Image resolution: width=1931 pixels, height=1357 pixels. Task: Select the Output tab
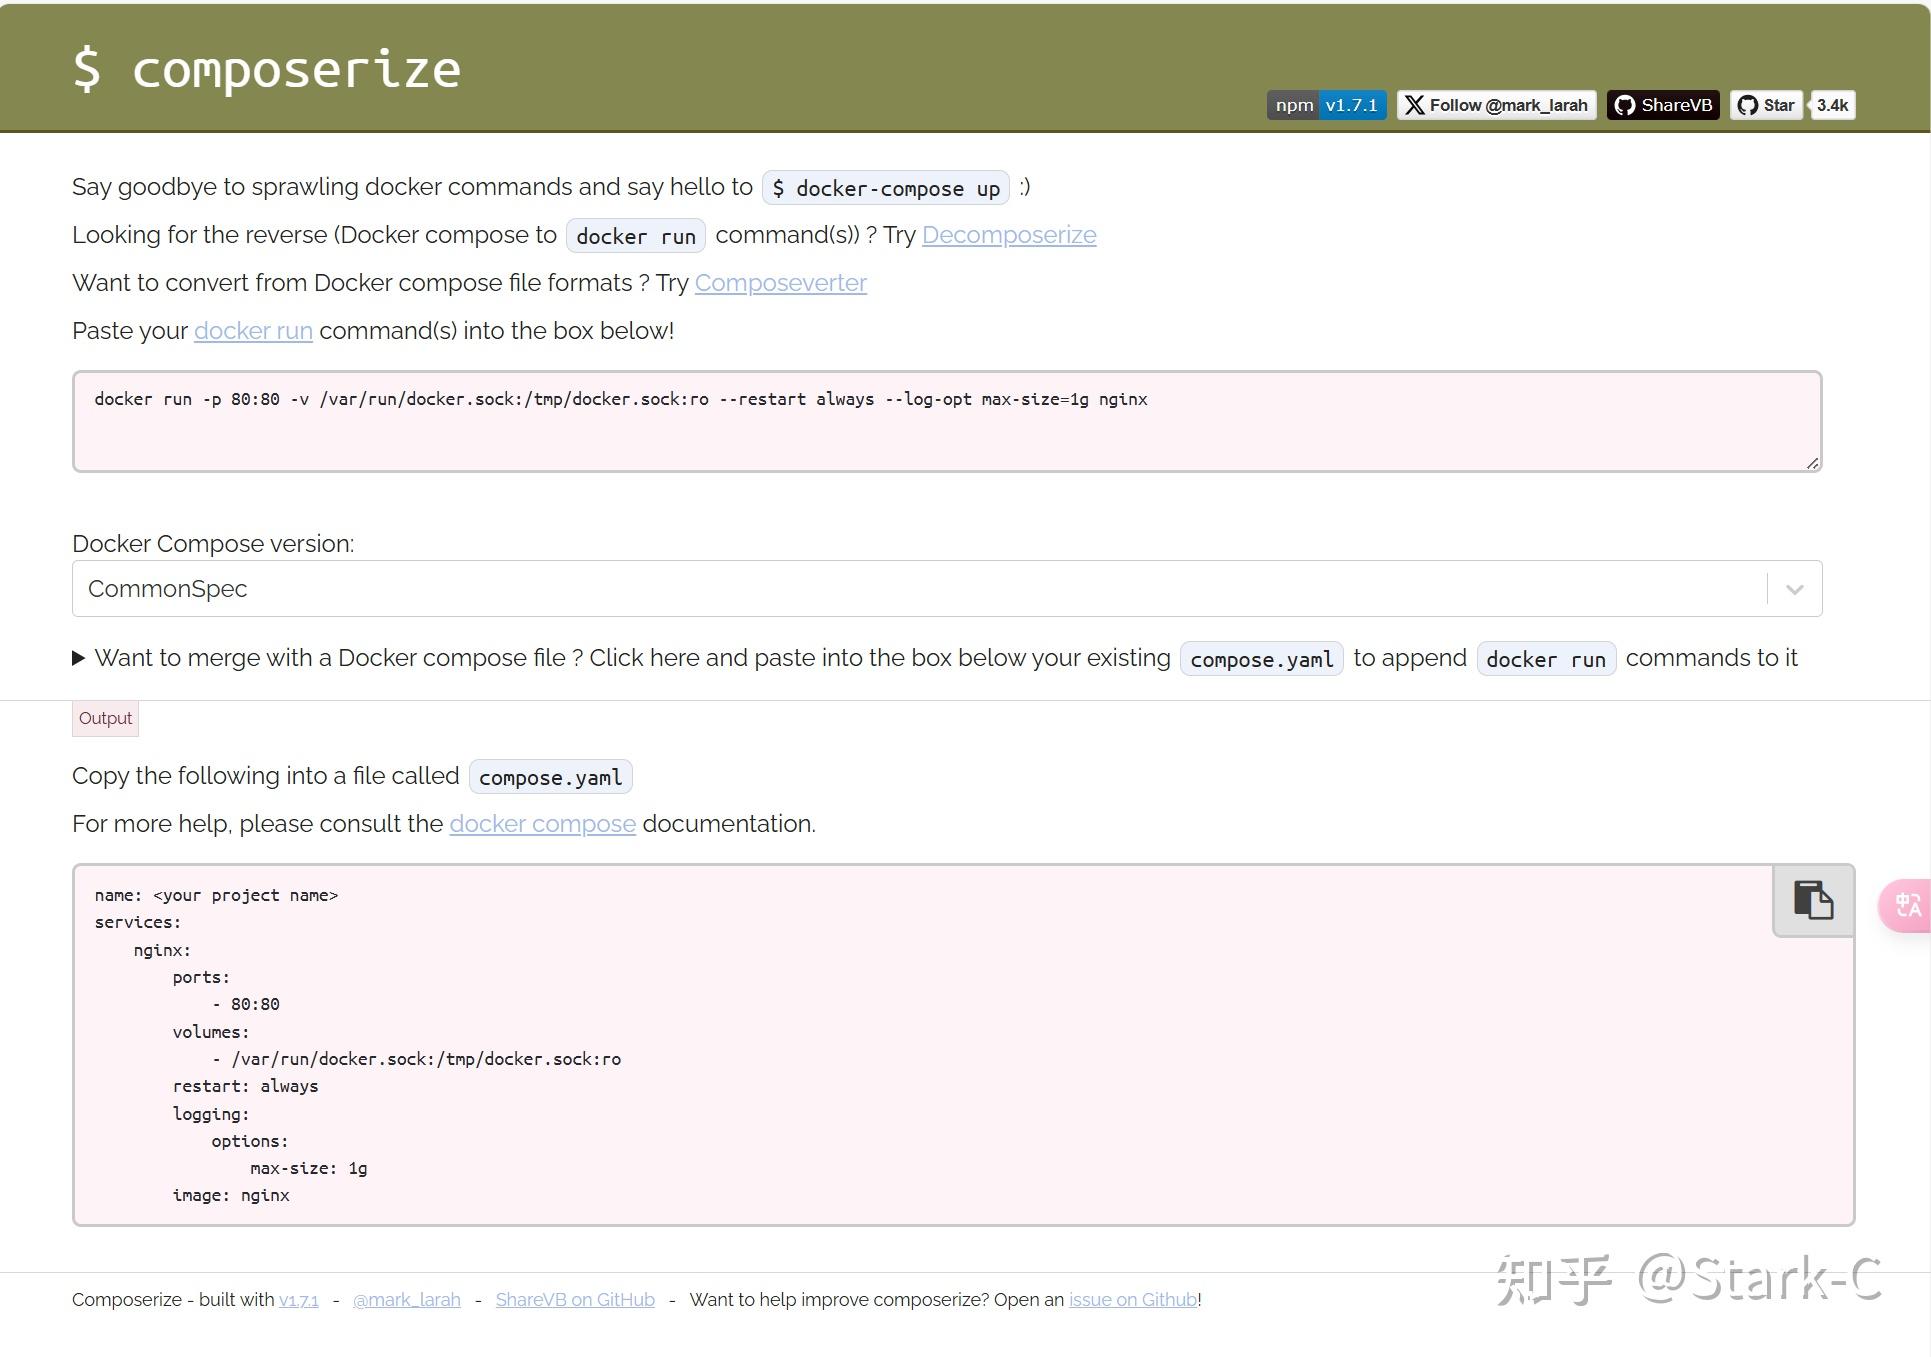pos(104,717)
